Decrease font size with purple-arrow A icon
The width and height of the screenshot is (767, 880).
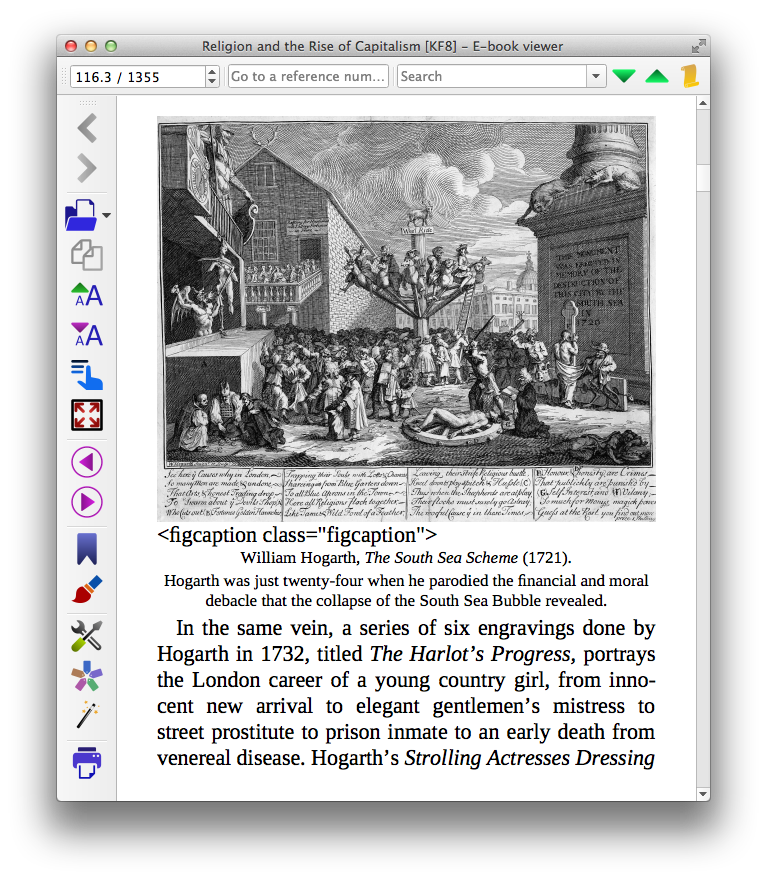pyautogui.click(x=87, y=334)
